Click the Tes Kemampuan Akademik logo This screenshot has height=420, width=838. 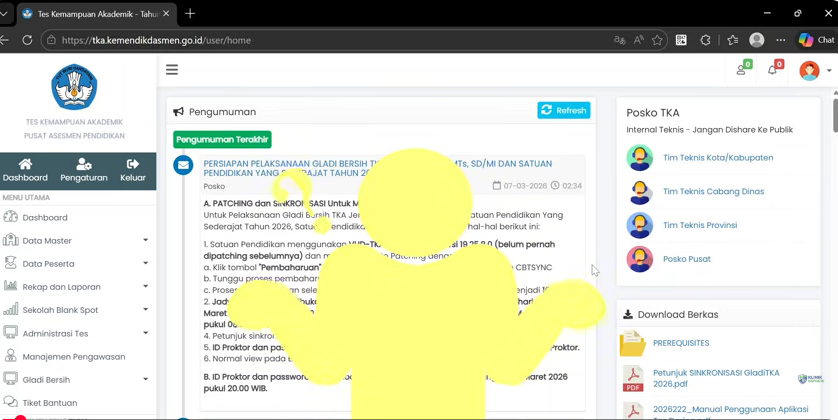[74, 87]
